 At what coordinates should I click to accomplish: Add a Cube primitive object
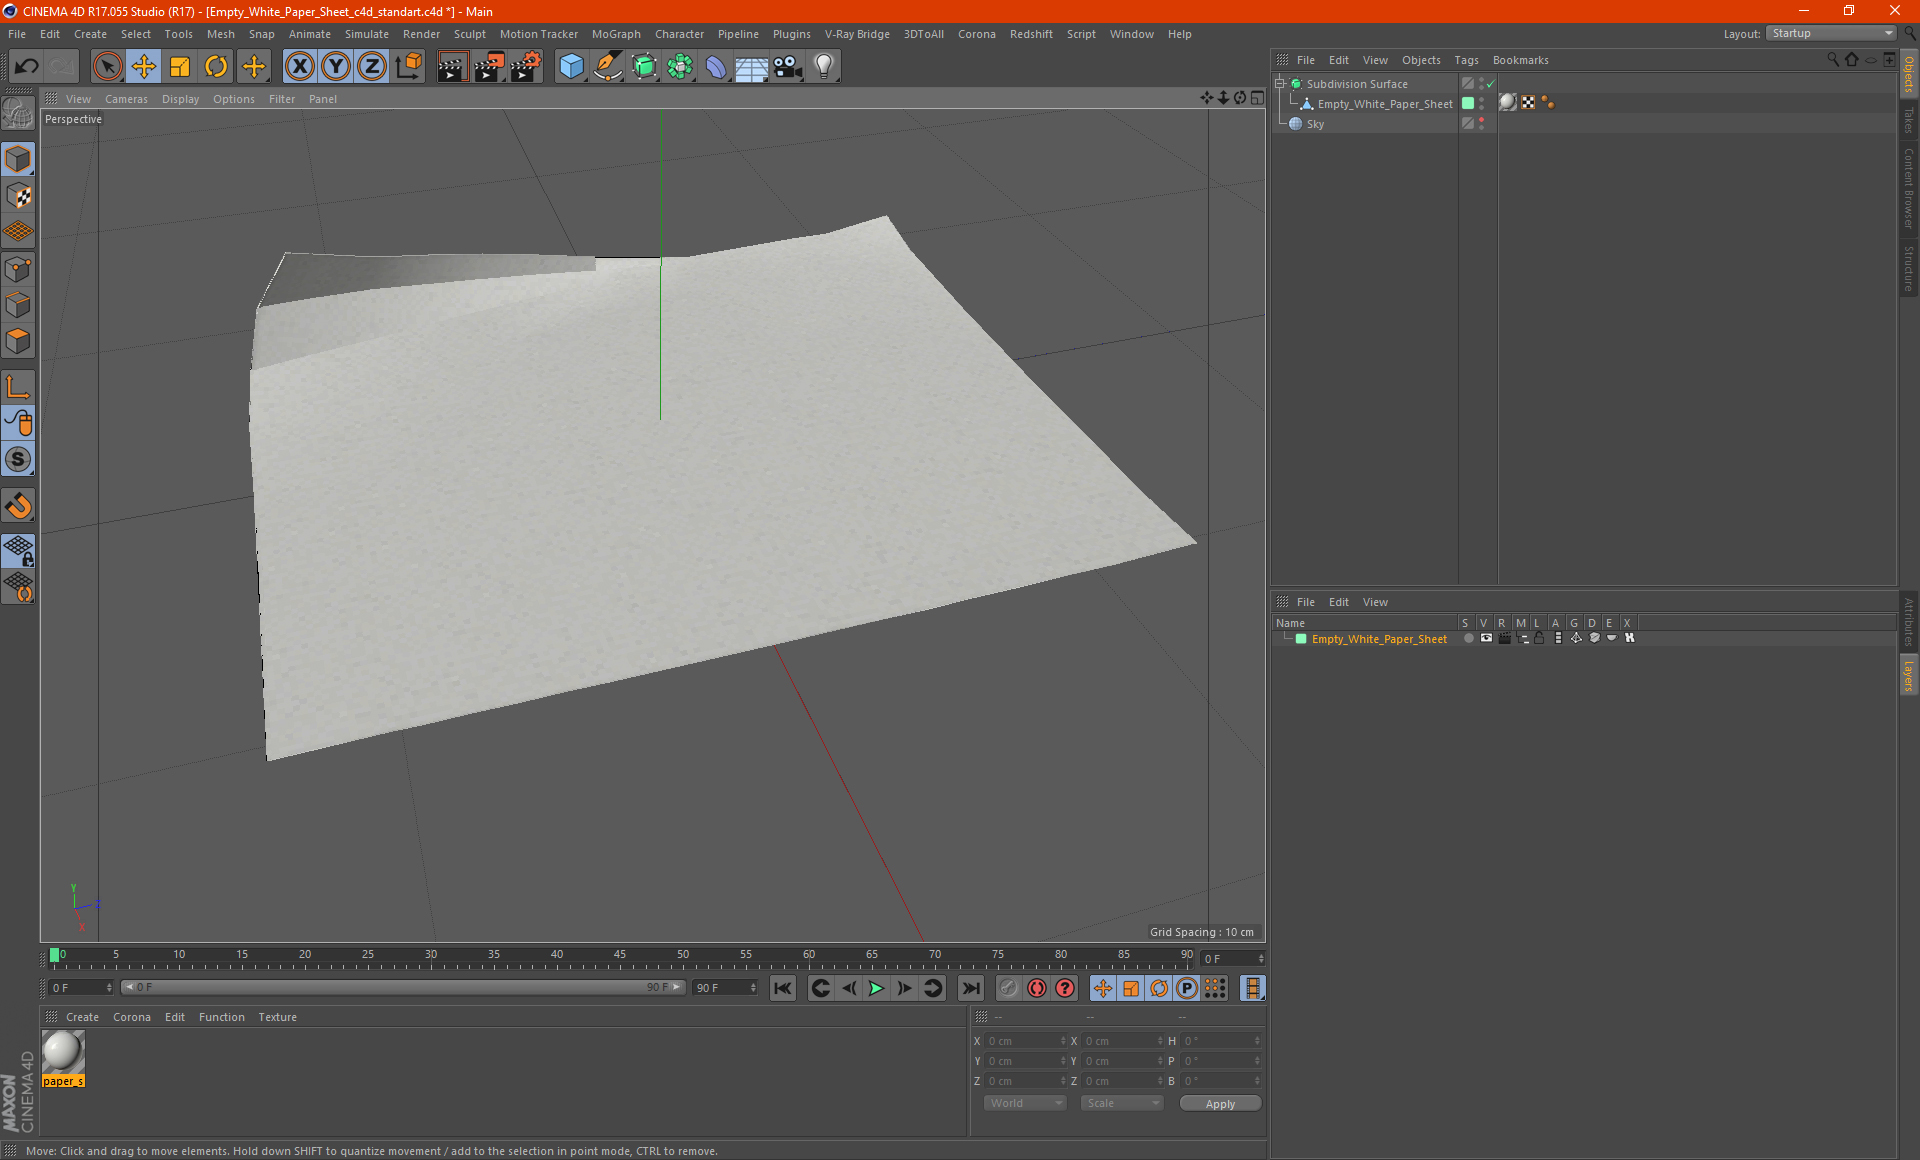571,67
